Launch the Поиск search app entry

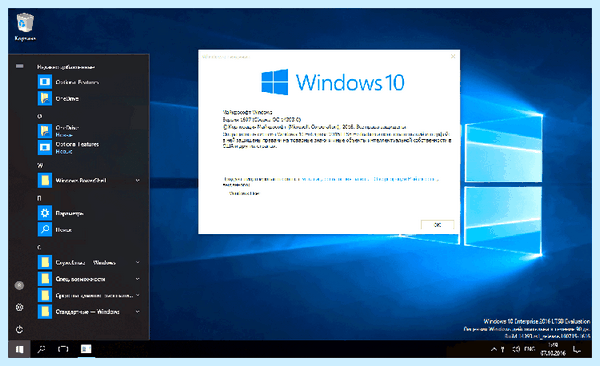click(x=89, y=230)
